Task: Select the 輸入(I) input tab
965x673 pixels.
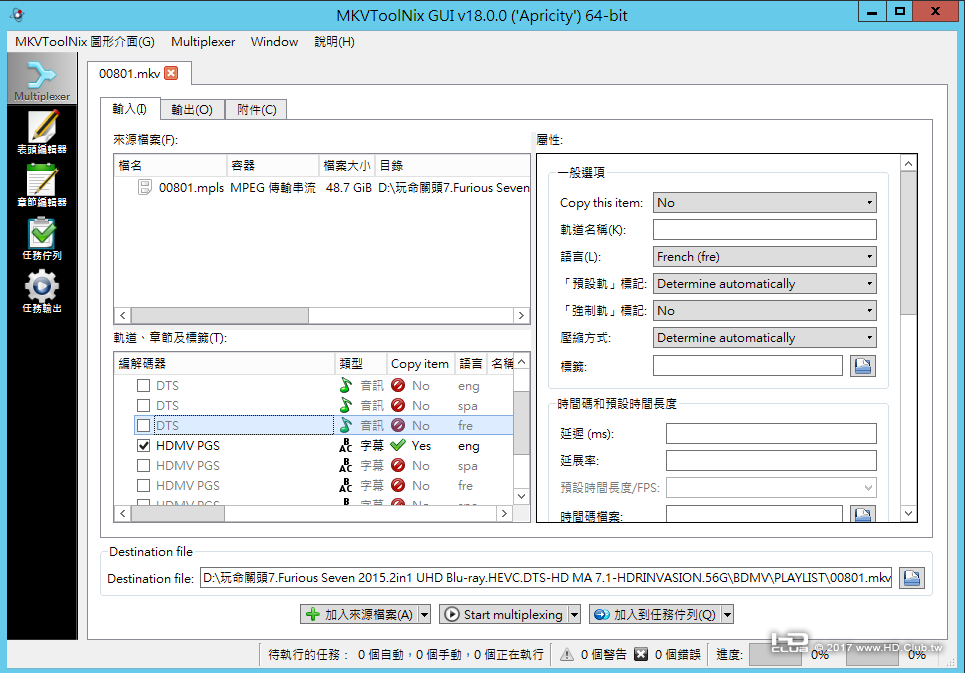Action: [x=130, y=109]
